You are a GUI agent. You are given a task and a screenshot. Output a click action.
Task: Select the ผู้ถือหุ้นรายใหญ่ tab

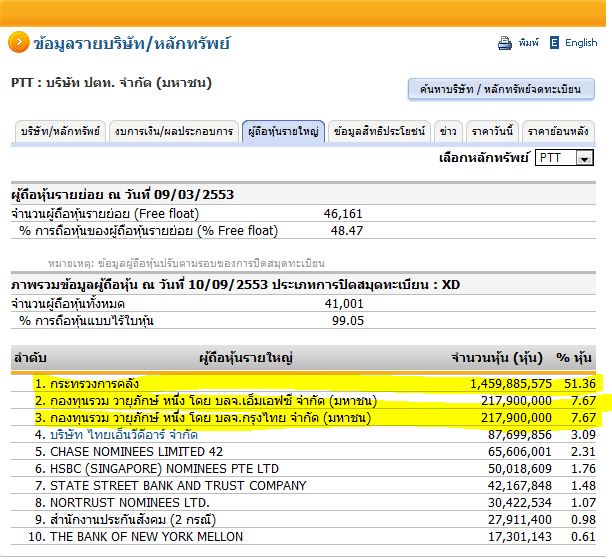pos(283,131)
